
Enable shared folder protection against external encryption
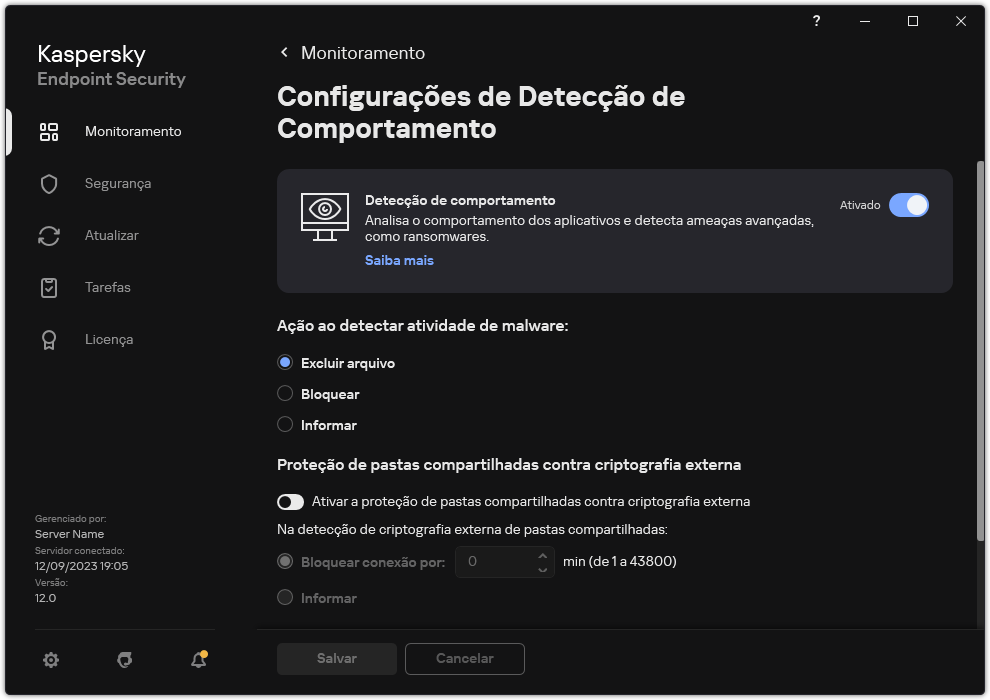[291, 501]
